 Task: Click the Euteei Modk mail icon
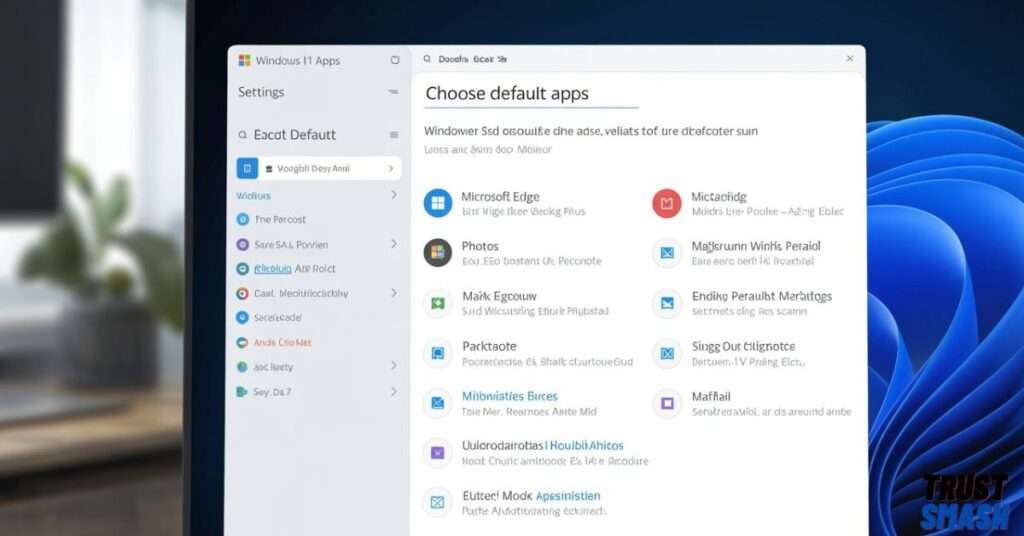(438, 502)
